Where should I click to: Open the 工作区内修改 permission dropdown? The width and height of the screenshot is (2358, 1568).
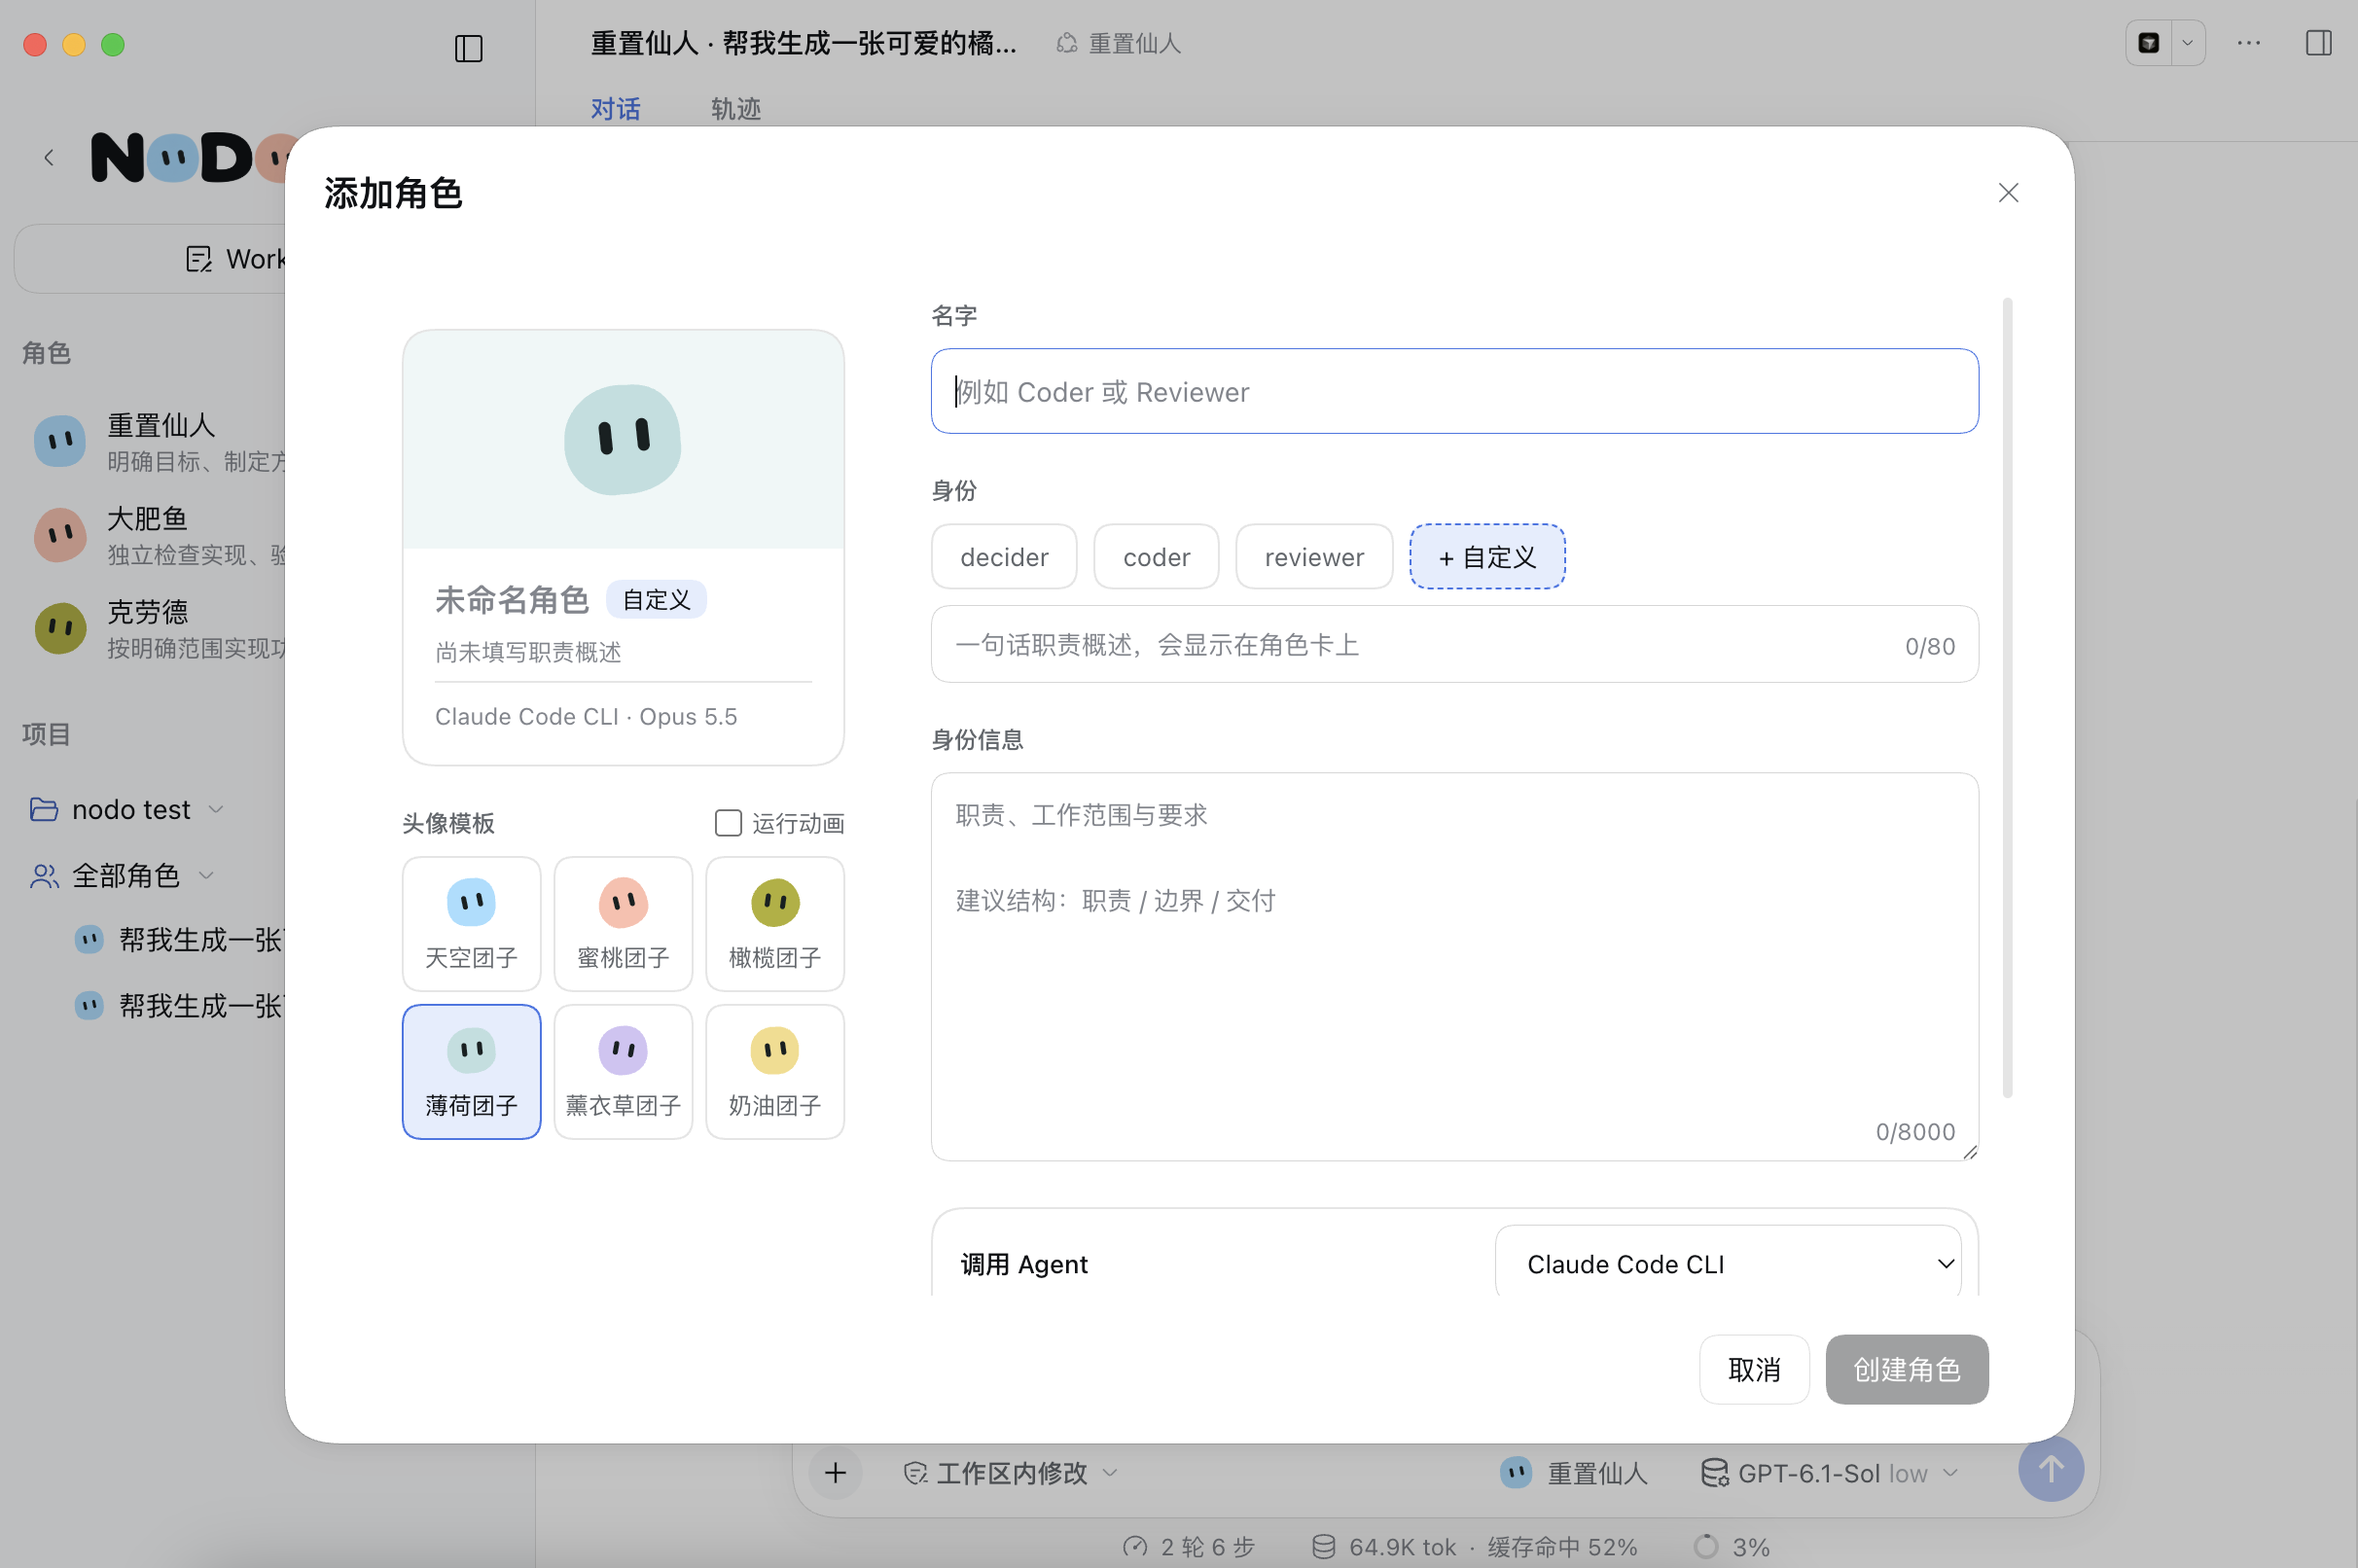1010,1473
